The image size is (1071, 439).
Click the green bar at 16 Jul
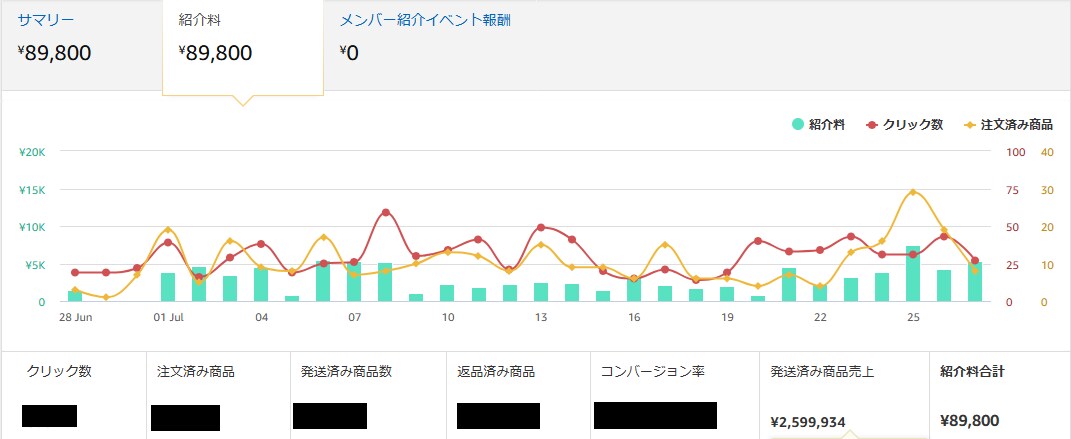[x=634, y=289]
